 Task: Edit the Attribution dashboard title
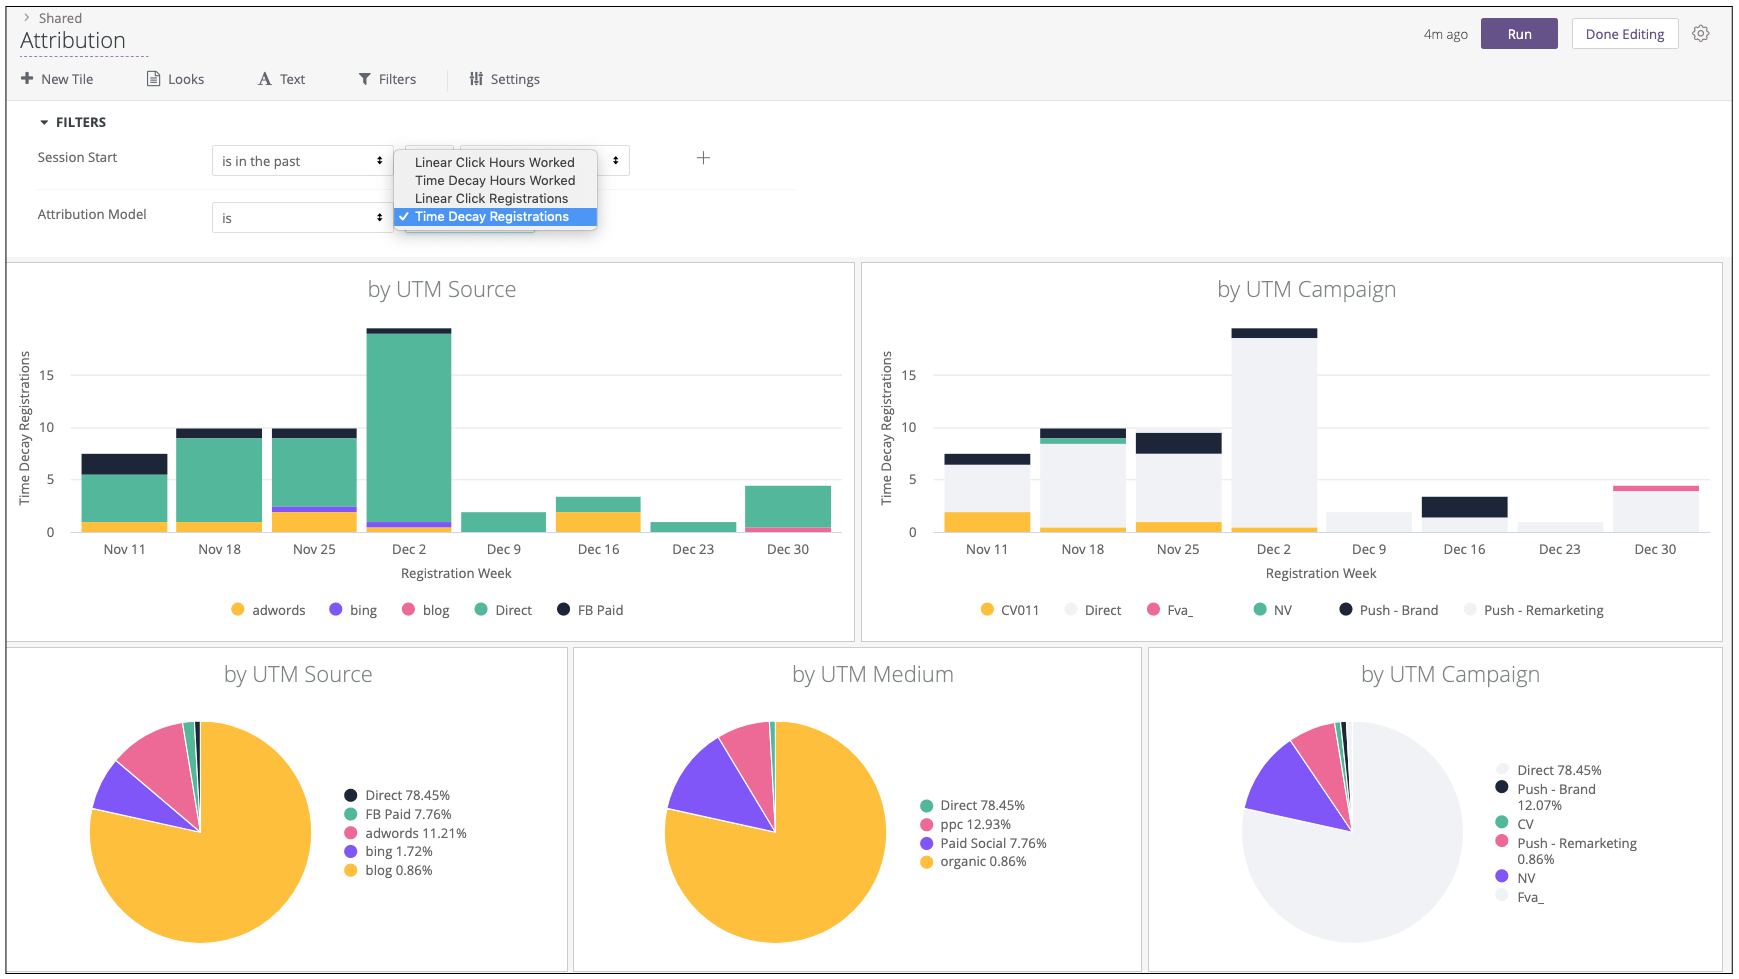tap(73, 41)
